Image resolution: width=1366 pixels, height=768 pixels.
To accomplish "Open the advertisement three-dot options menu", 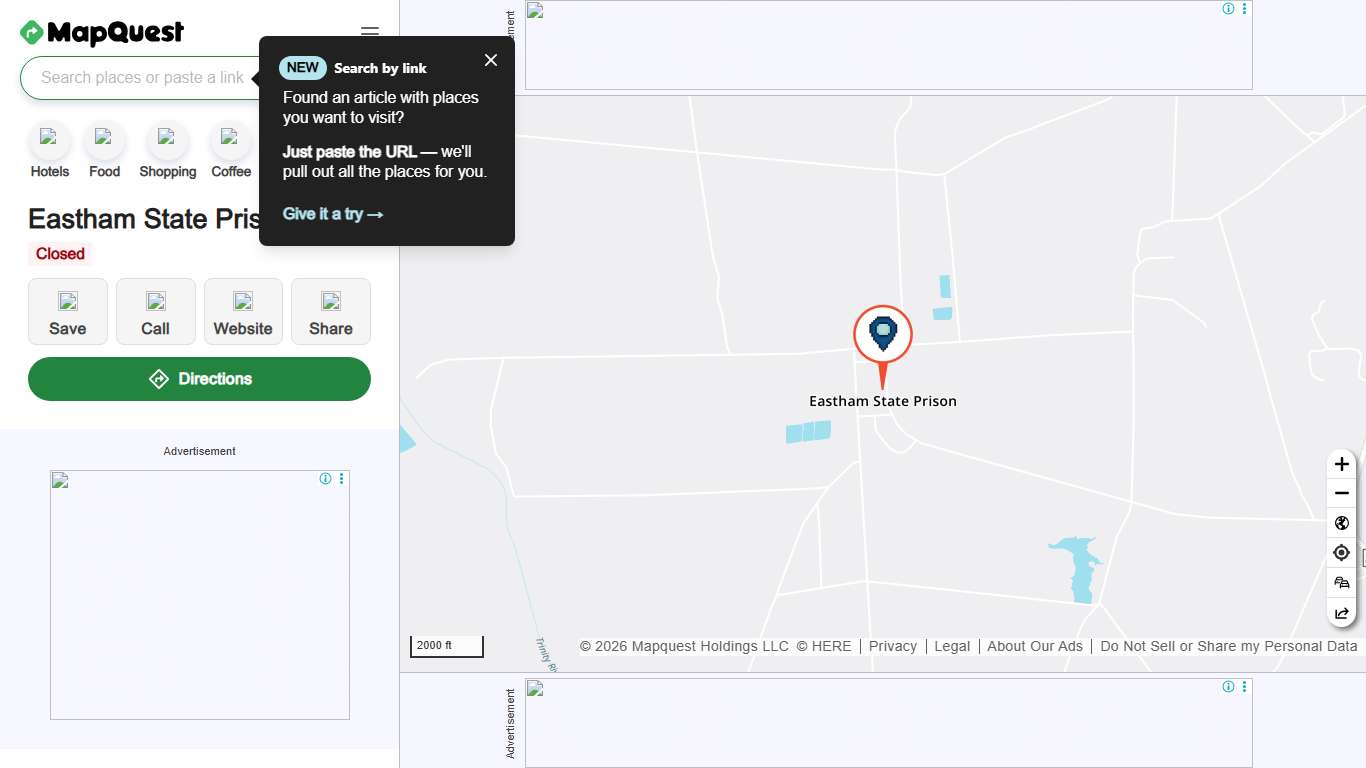I will 341,479.
